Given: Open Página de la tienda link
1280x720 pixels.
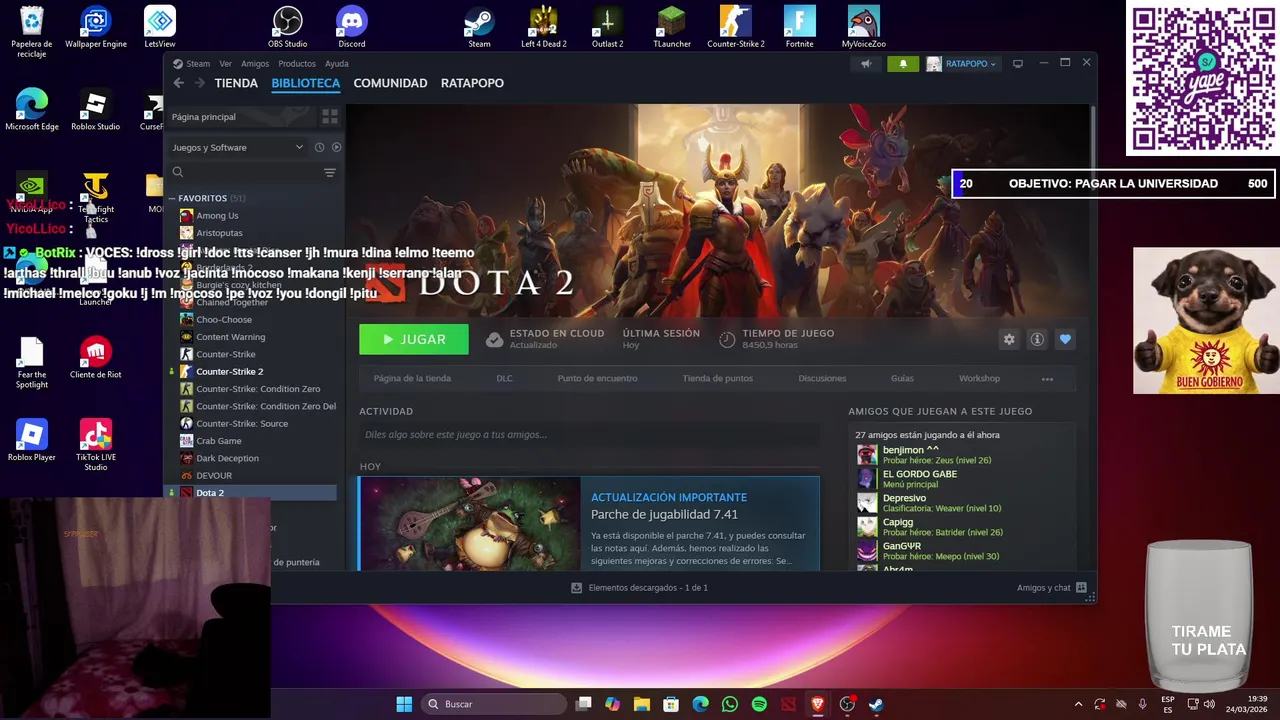Looking at the screenshot, I should [412, 378].
